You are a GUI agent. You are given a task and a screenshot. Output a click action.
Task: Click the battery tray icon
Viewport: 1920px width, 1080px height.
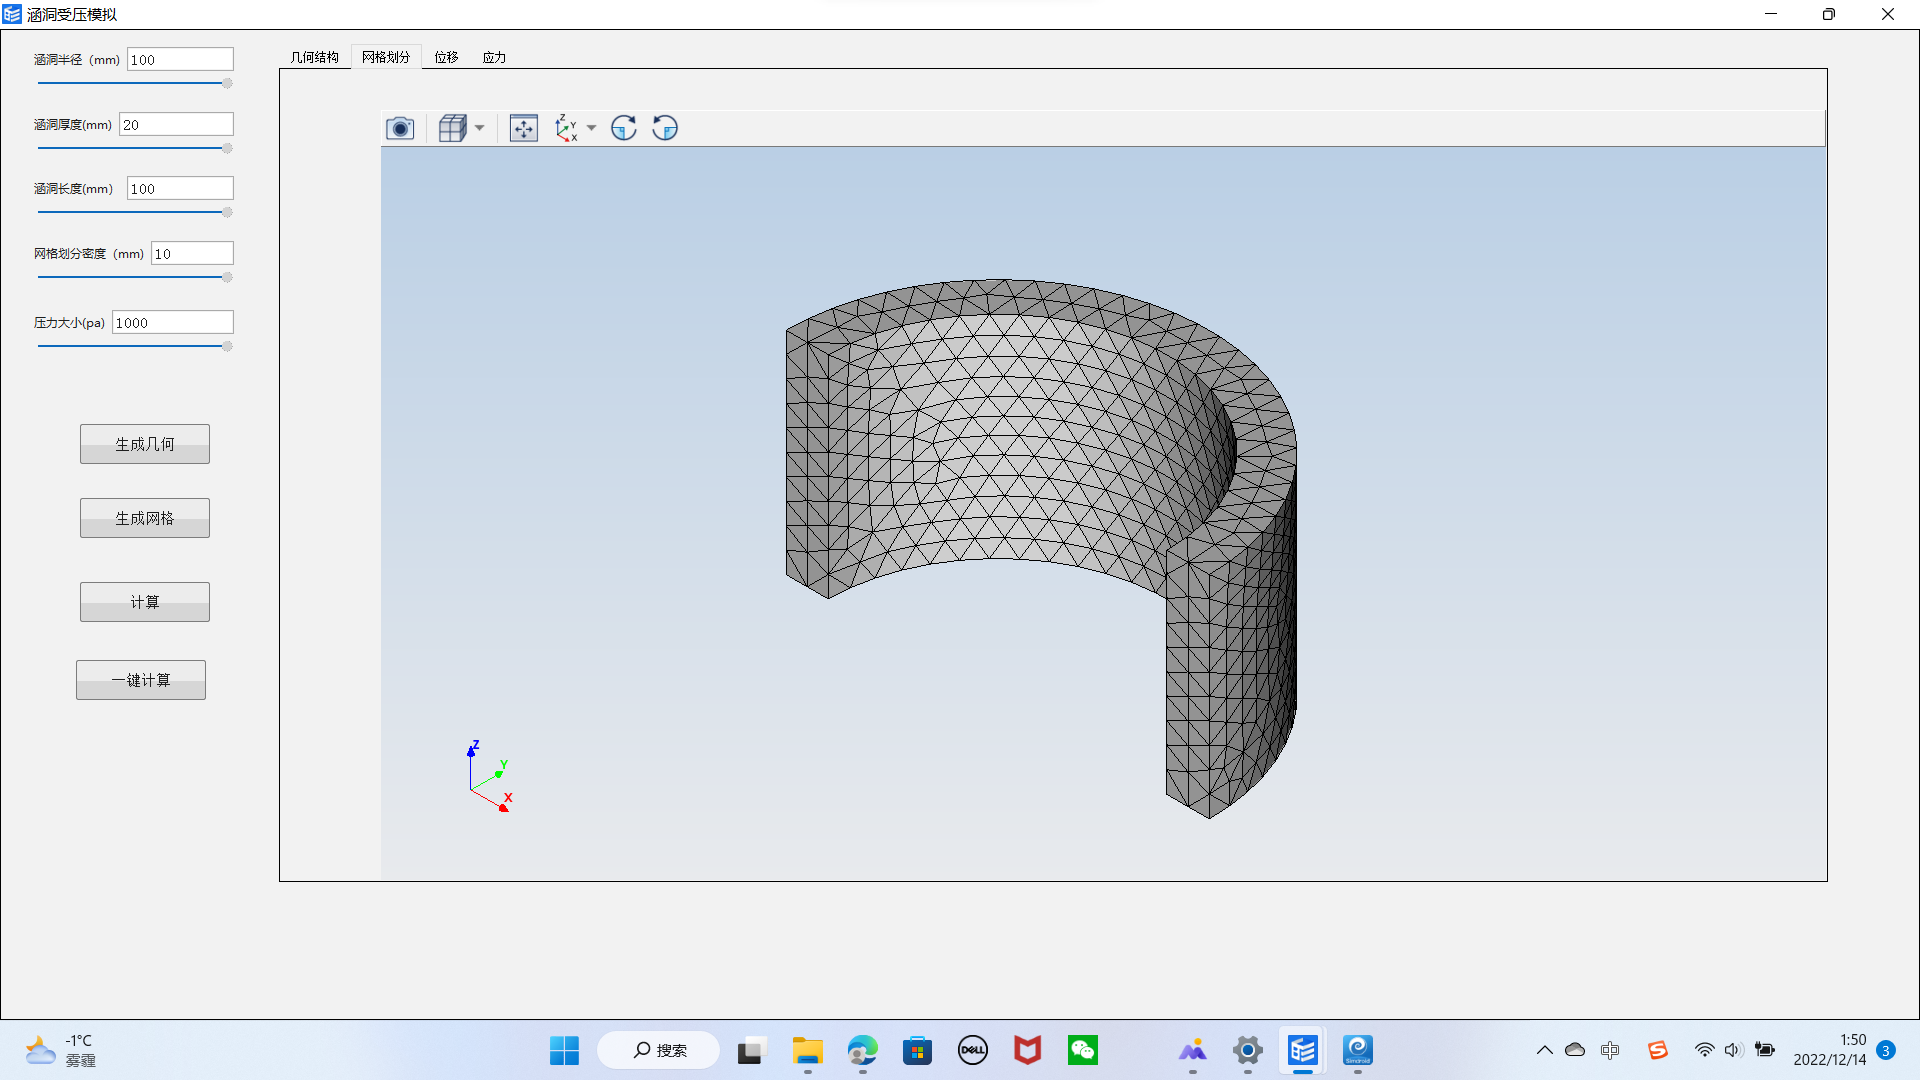(x=1765, y=1050)
